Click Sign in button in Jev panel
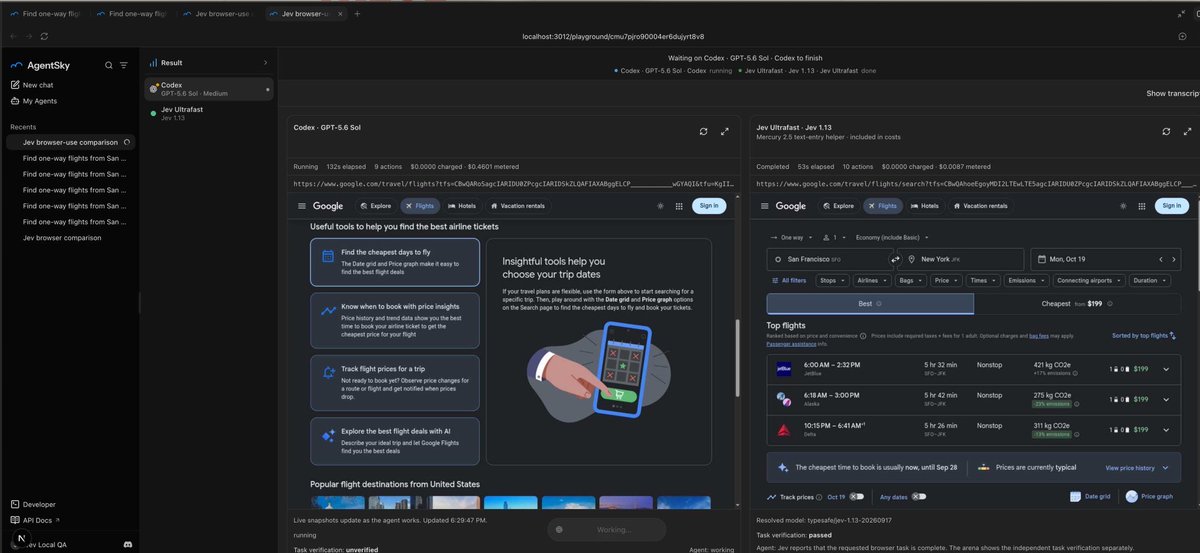1200x553 pixels. [1172, 206]
